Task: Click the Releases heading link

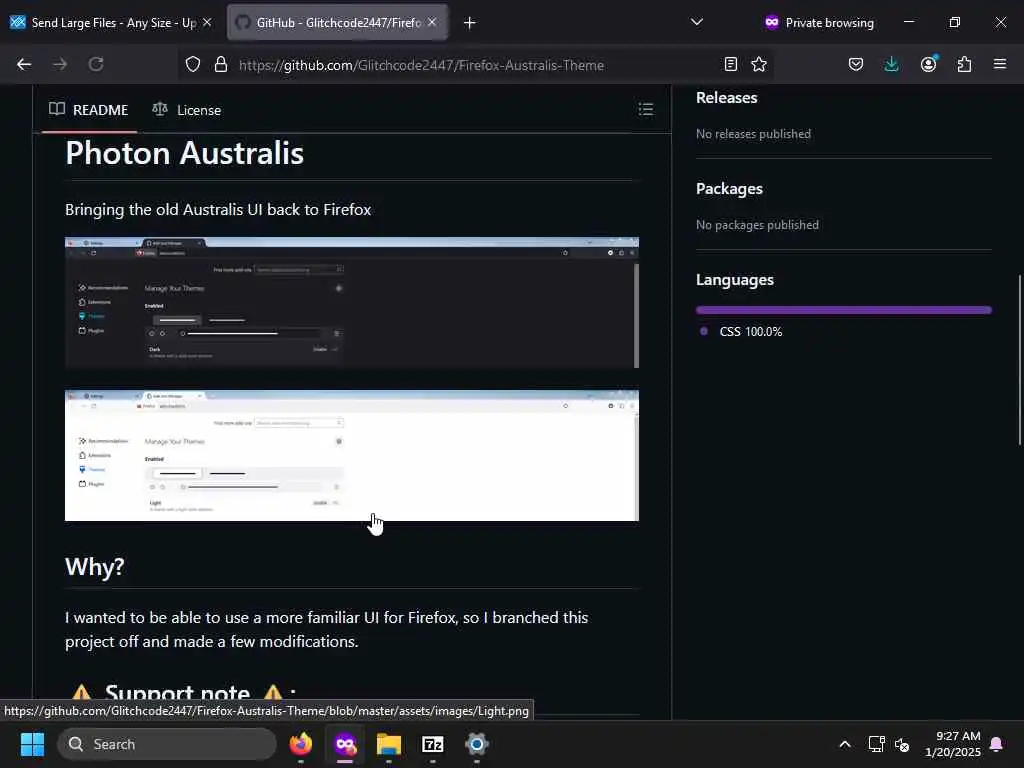Action: point(726,98)
